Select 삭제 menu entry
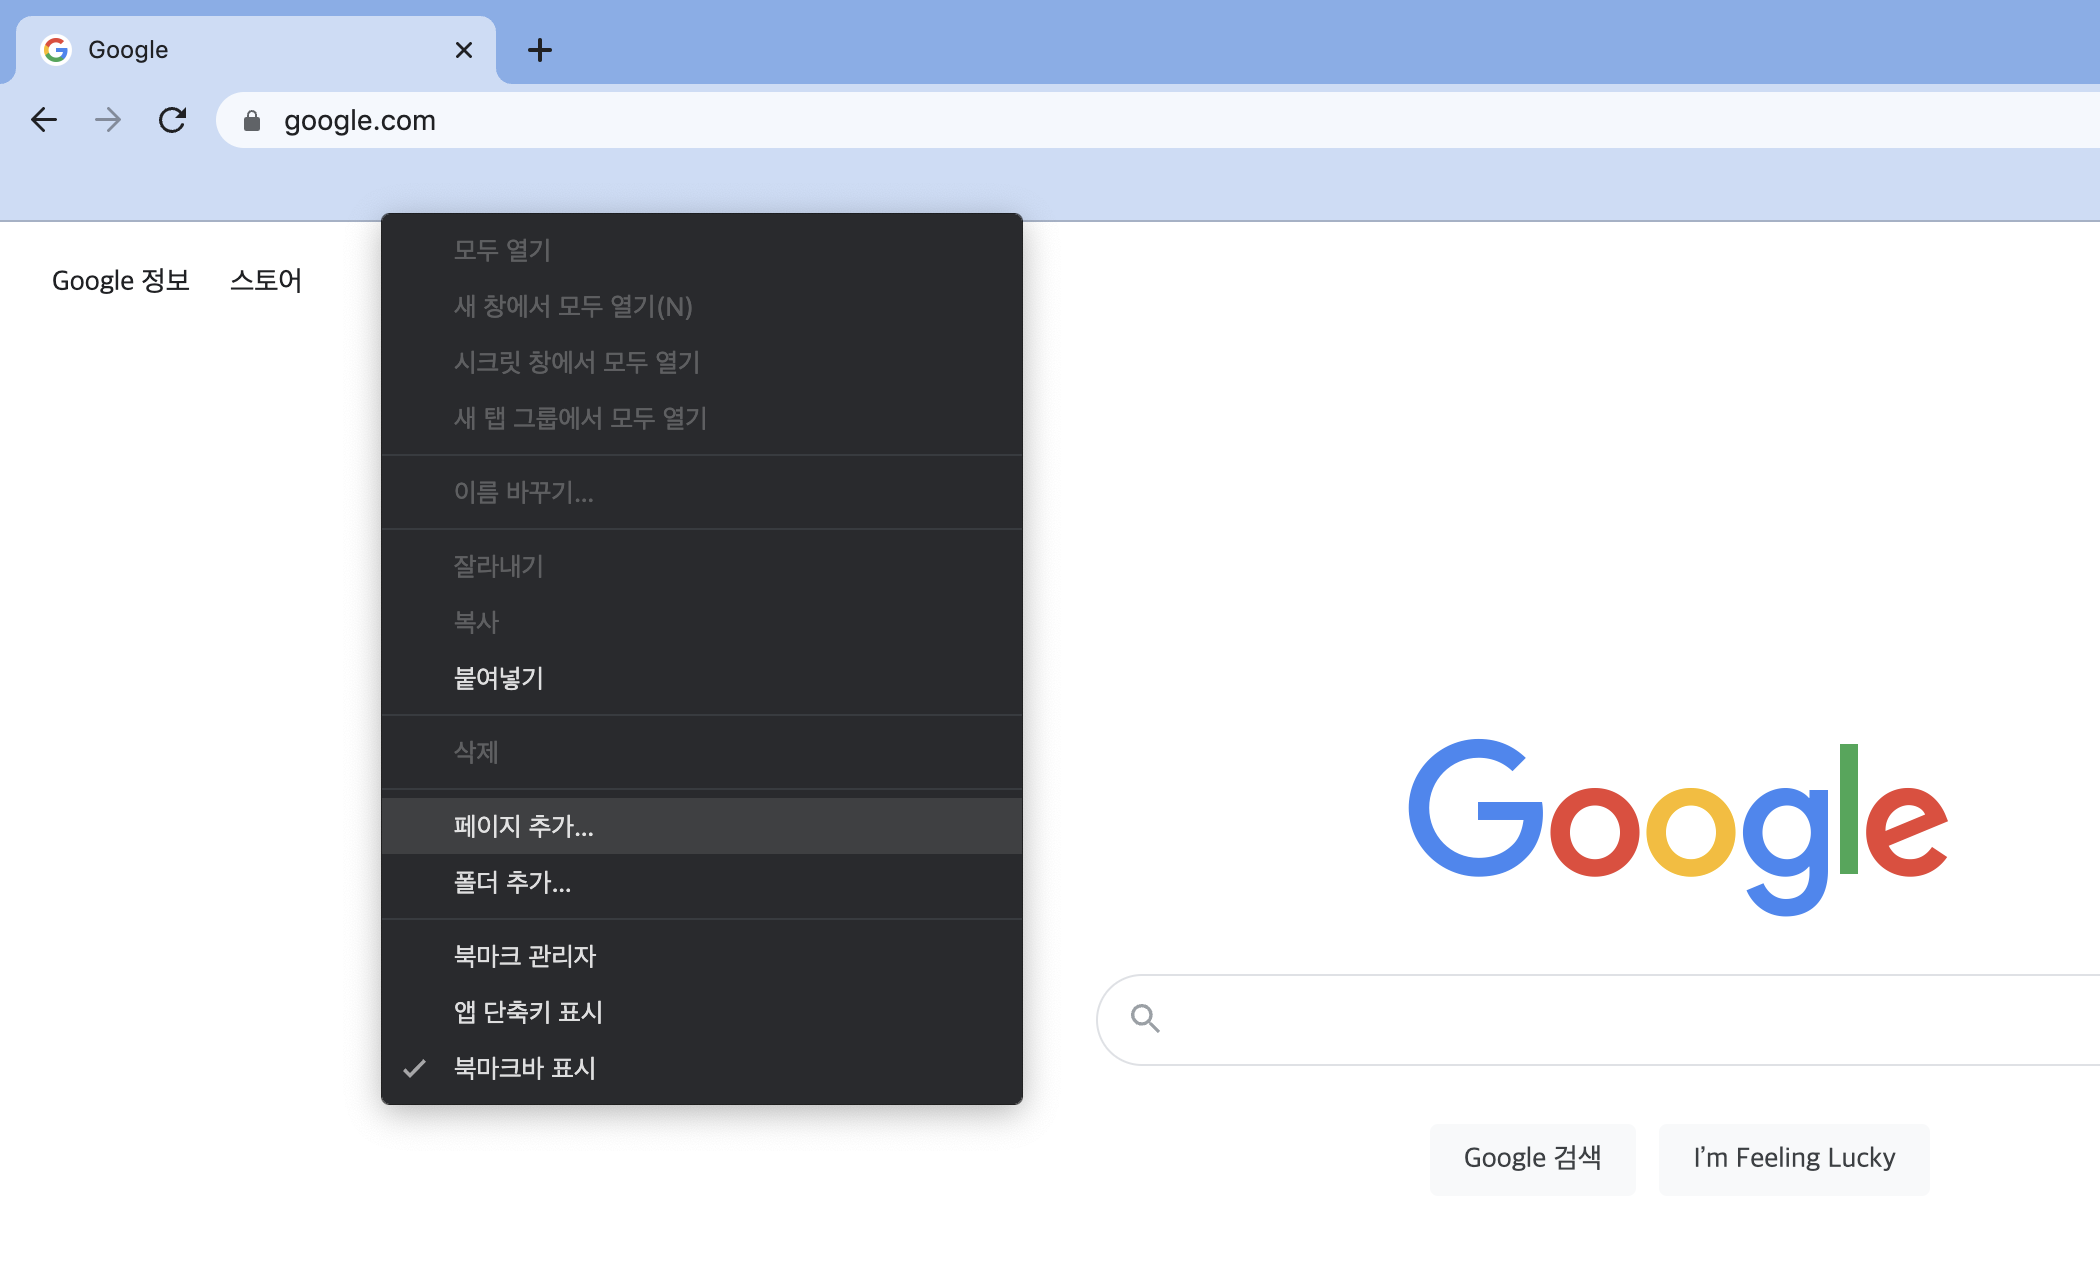This screenshot has height=1268, width=2100. click(702, 752)
